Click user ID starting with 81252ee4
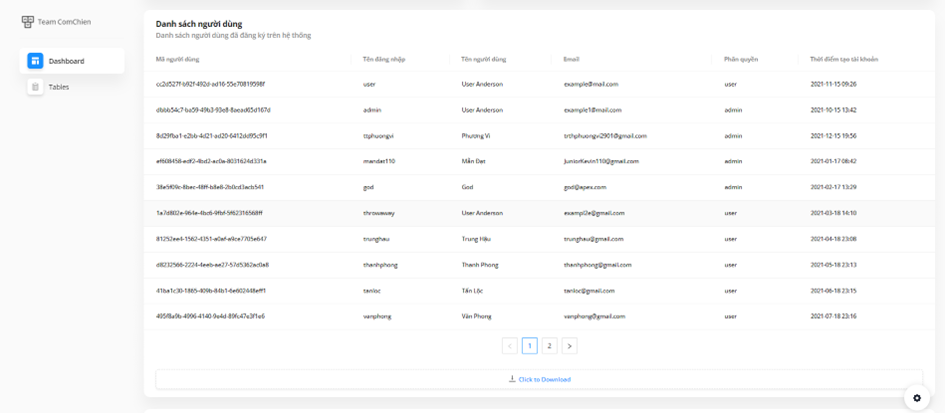 click(211, 239)
